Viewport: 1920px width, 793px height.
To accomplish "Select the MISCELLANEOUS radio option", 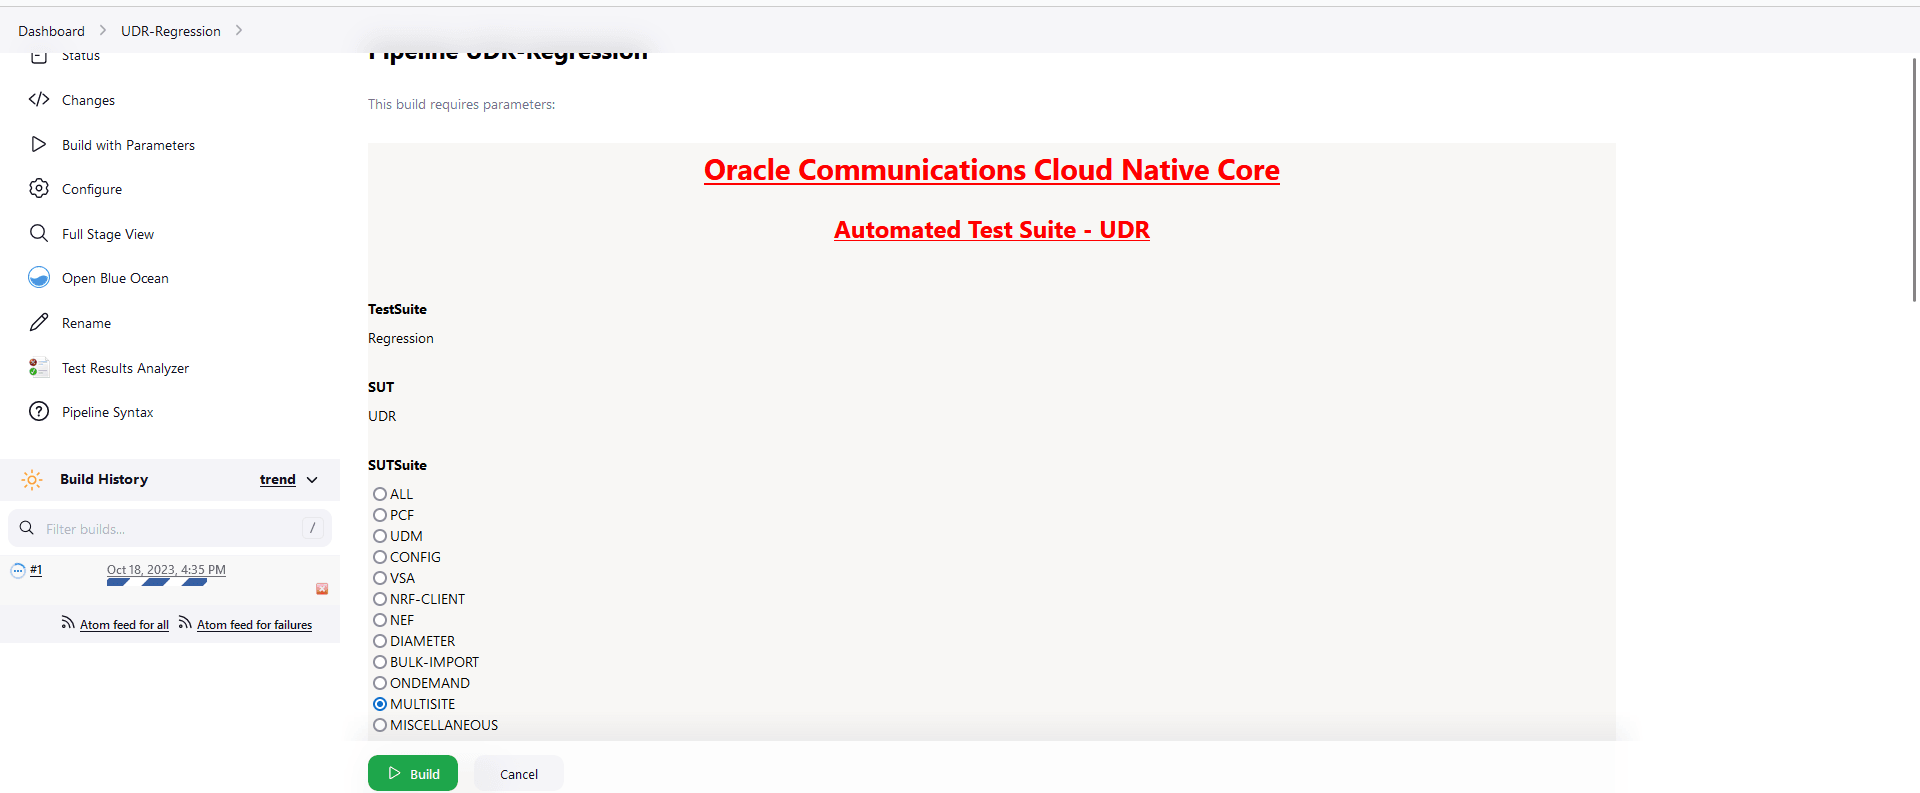I will pyautogui.click(x=380, y=725).
